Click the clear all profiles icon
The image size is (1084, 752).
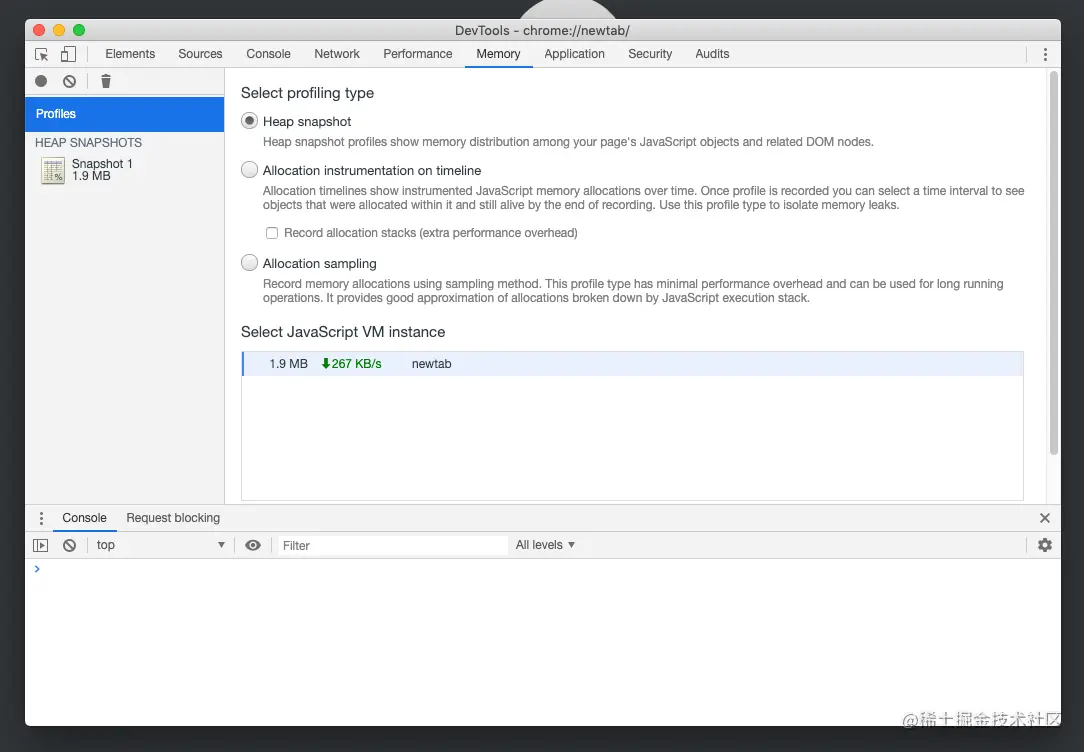[69, 81]
